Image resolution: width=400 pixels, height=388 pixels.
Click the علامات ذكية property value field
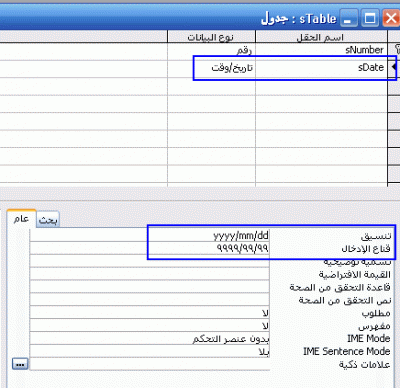tap(149, 364)
